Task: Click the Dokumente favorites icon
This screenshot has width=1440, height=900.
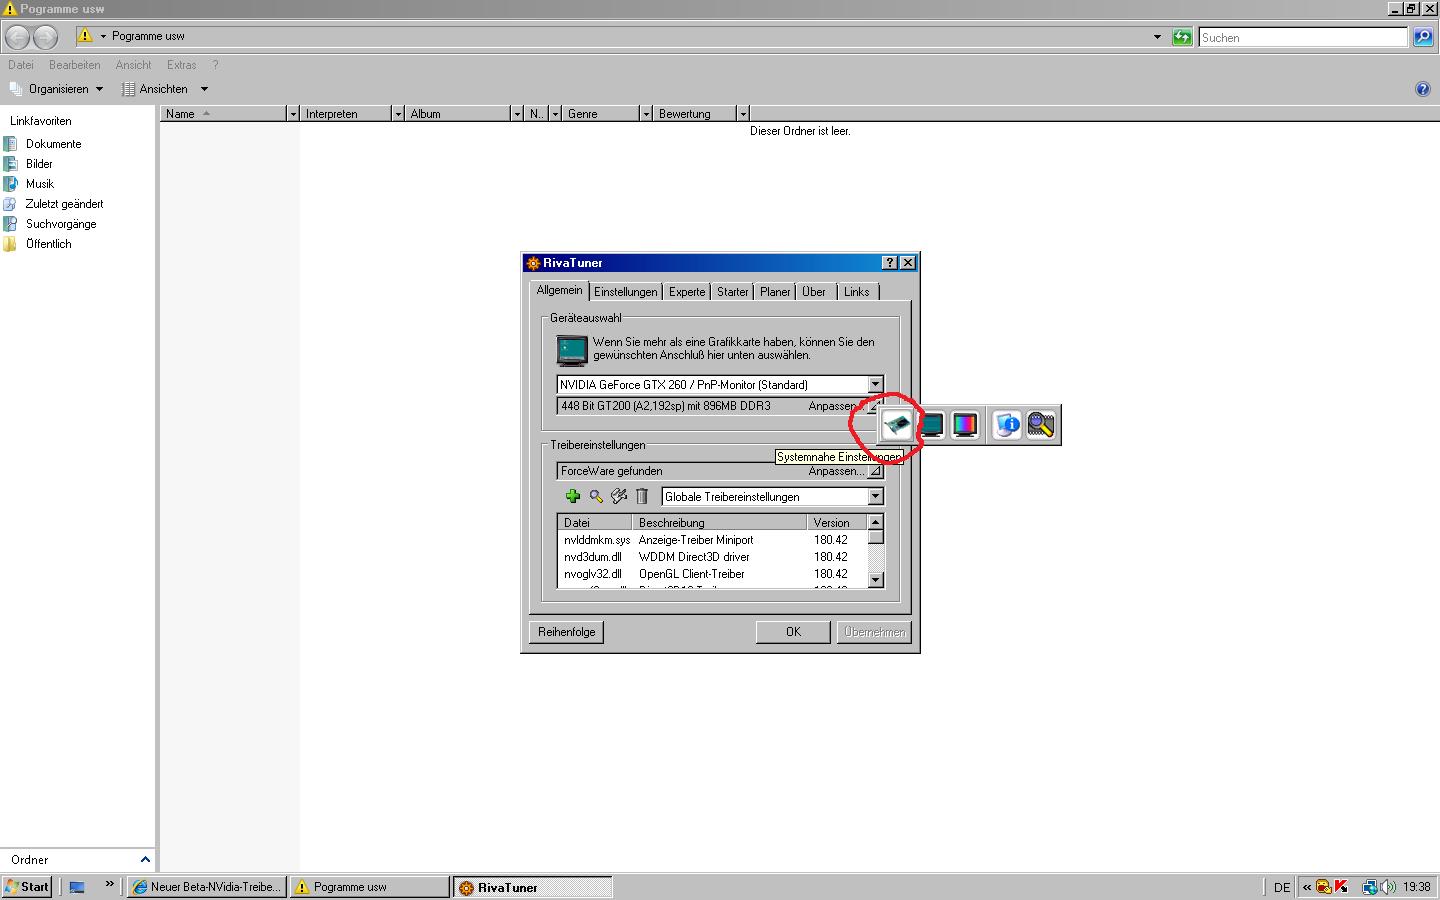Action: click(11, 144)
